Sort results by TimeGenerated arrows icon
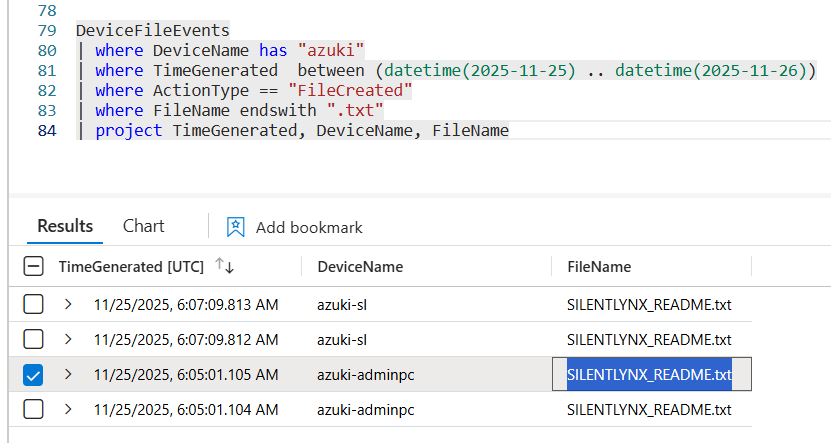This screenshot has width=831, height=443. click(225, 265)
